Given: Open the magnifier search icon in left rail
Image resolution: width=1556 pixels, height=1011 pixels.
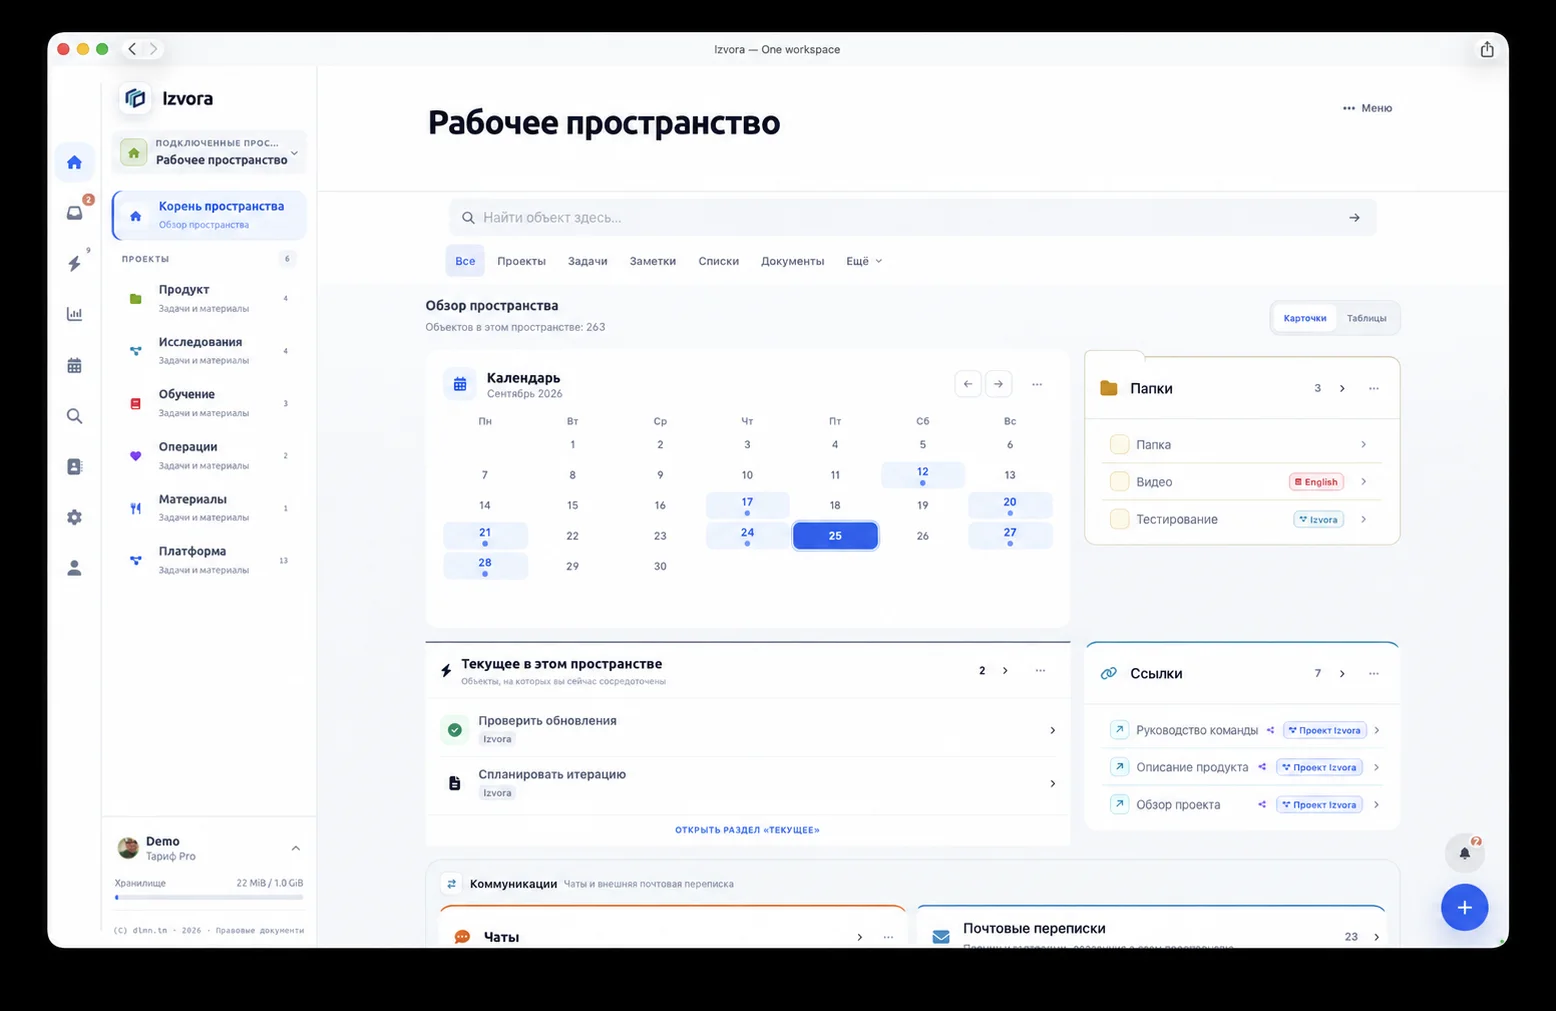Looking at the screenshot, I should (74, 416).
